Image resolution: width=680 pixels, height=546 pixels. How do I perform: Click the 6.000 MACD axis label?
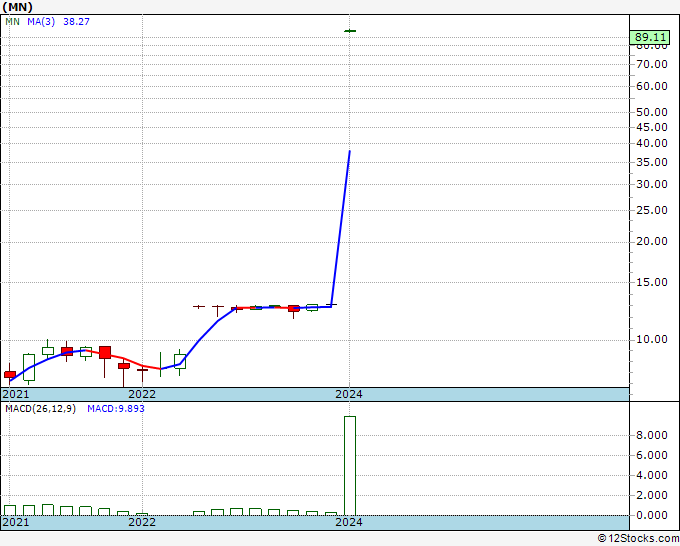point(652,455)
